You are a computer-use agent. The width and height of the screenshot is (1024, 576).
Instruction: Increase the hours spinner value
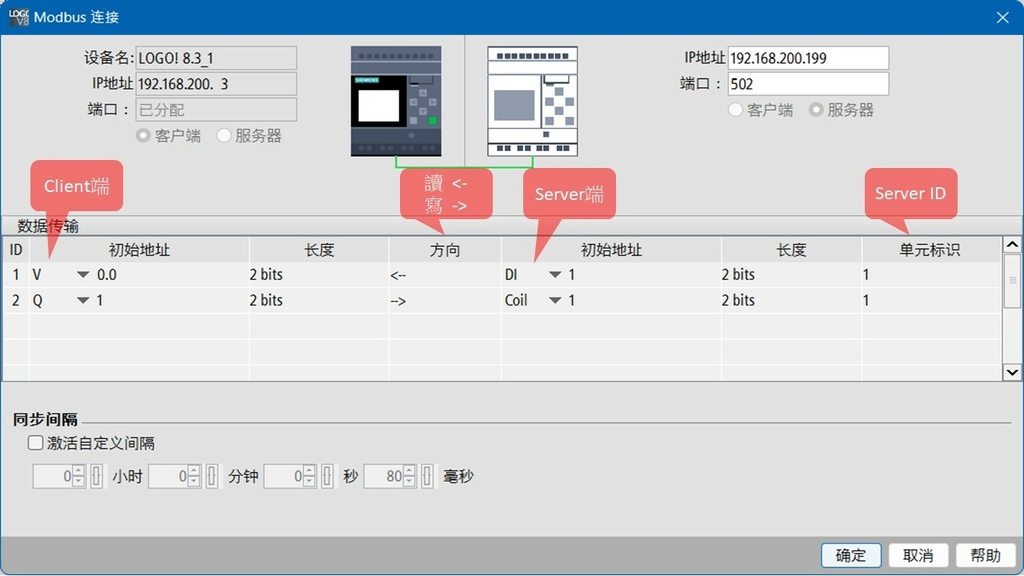[78, 470]
